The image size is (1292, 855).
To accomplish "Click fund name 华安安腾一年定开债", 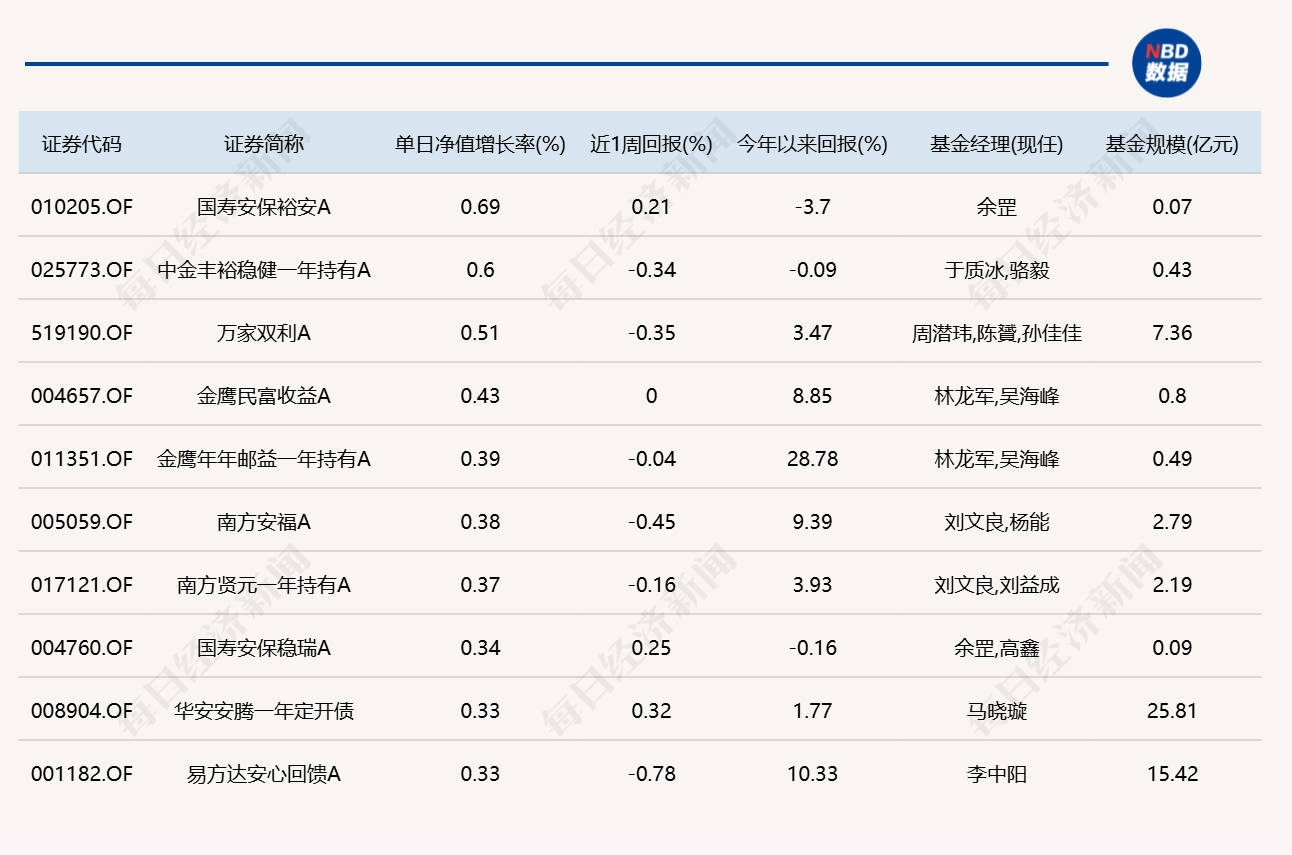I will (x=264, y=711).
